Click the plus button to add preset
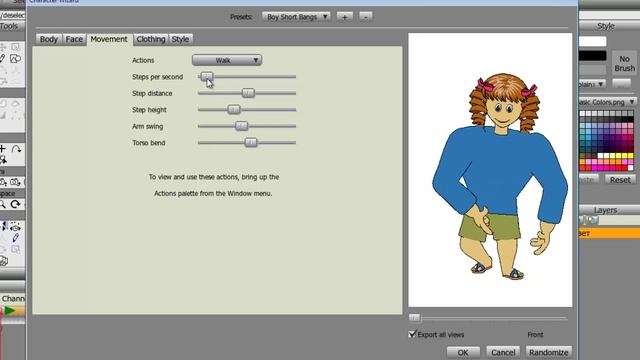 click(345, 17)
